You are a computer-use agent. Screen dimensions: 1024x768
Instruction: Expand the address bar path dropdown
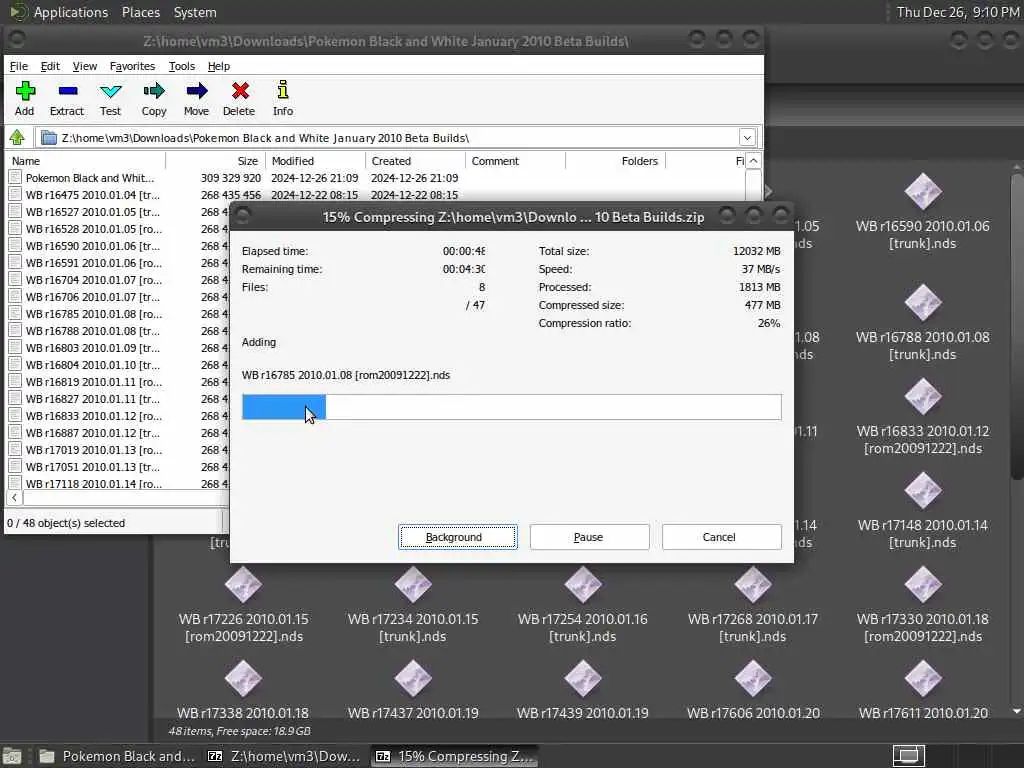pos(747,138)
